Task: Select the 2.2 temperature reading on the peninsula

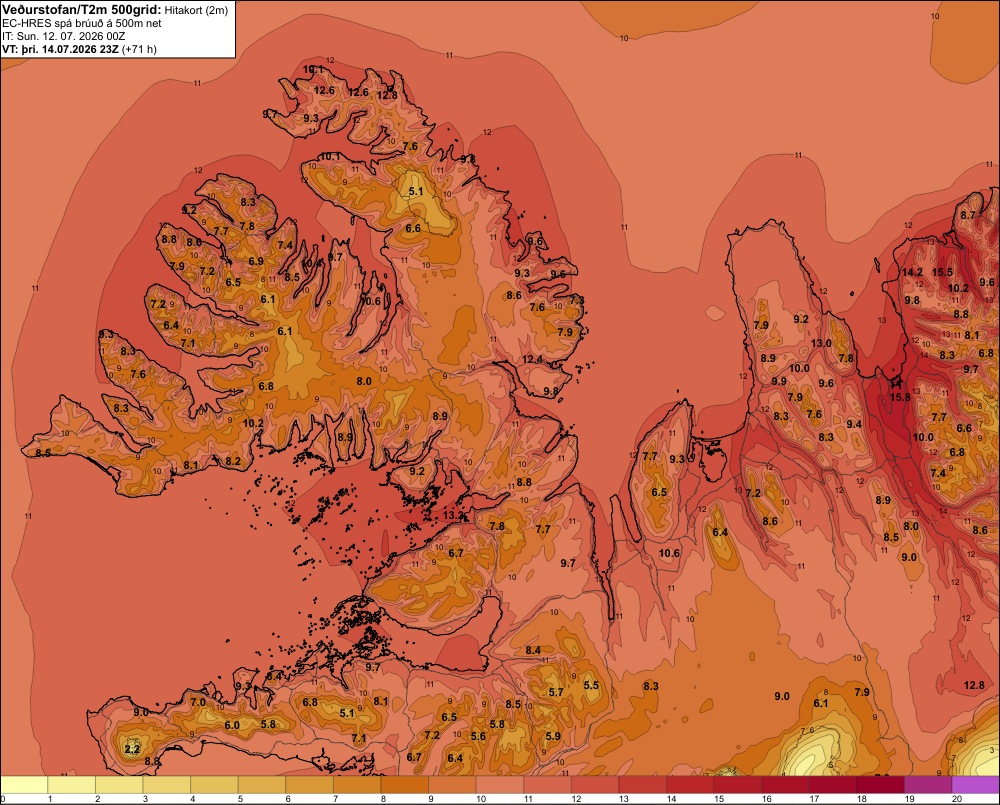Action: click(132, 749)
